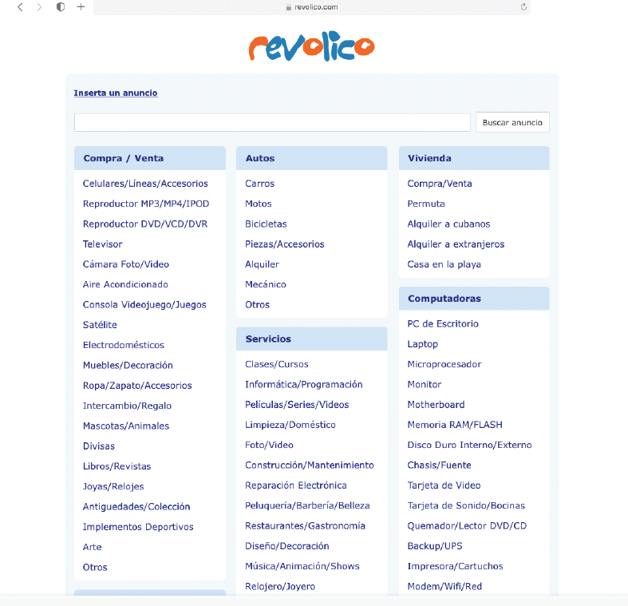Open the Inserta un anuncio link

(115, 93)
